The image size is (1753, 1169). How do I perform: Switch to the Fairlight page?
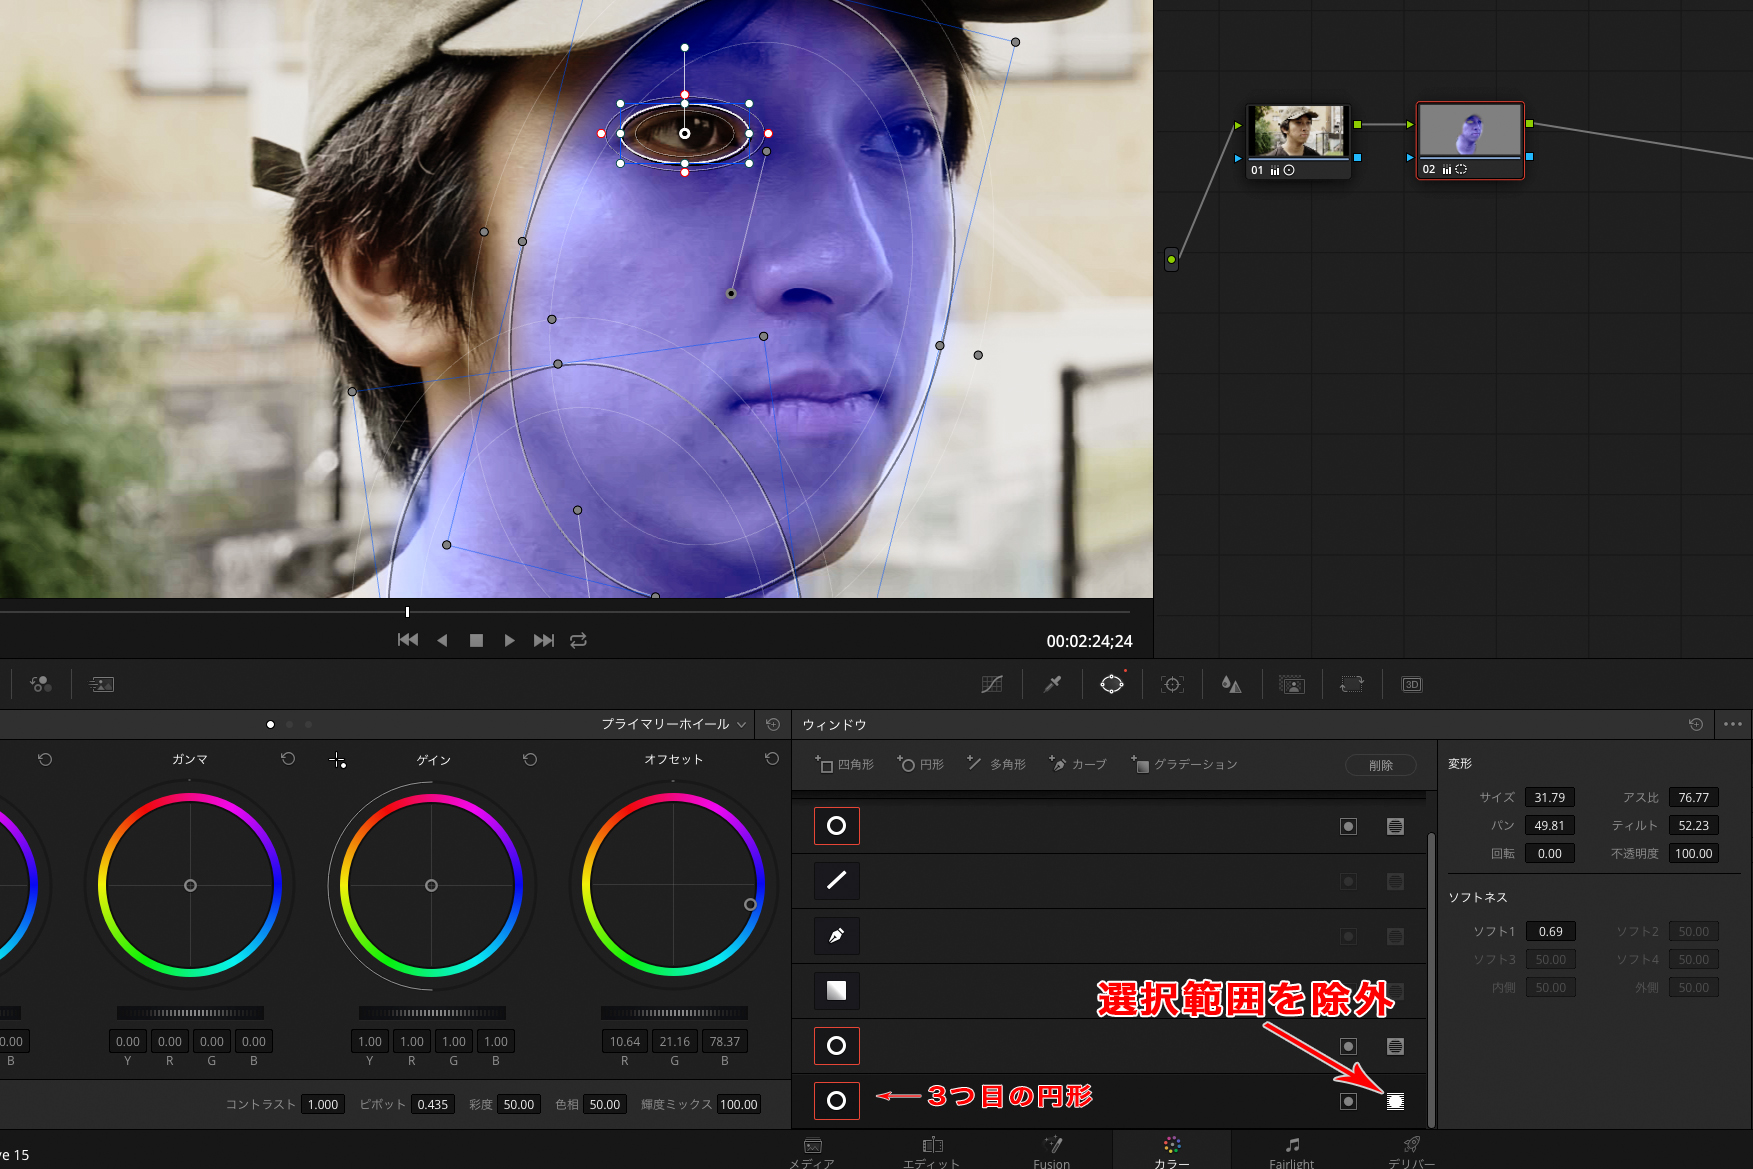point(1292,1151)
